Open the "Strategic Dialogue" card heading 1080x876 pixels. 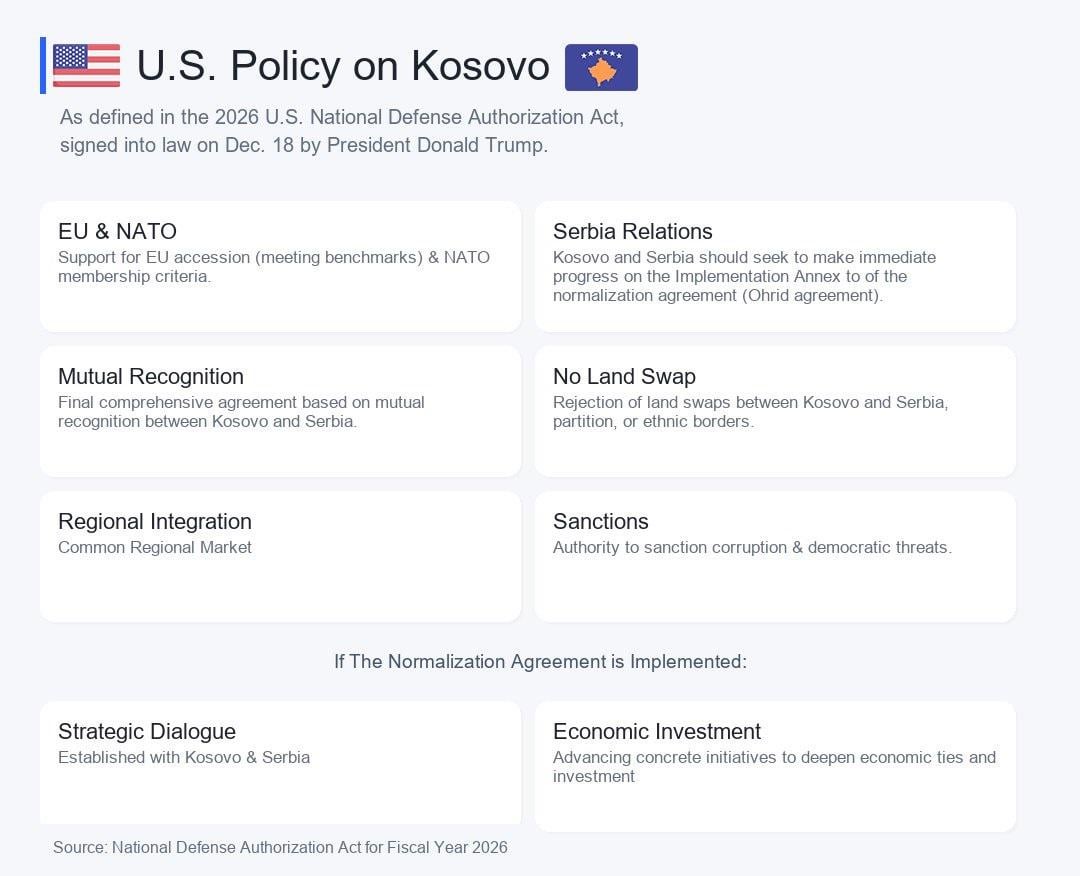click(146, 731)
